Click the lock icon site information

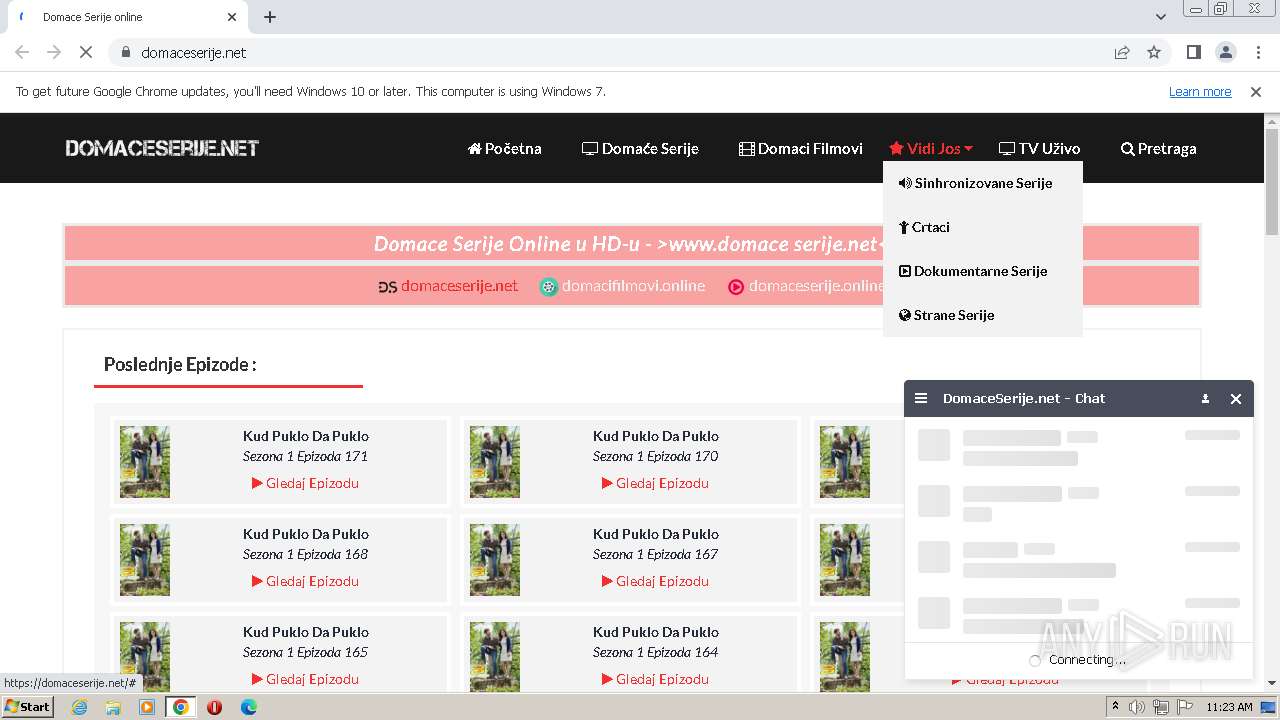[x=125, y=52]
